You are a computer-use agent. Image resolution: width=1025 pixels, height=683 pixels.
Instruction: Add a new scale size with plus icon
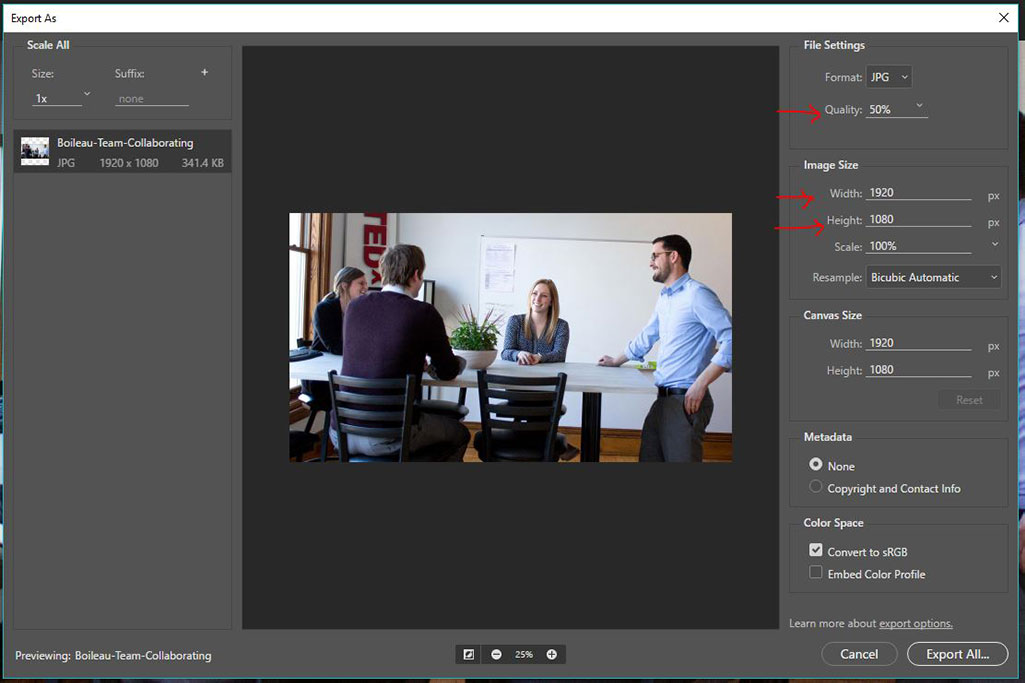[x=205, y=73]
